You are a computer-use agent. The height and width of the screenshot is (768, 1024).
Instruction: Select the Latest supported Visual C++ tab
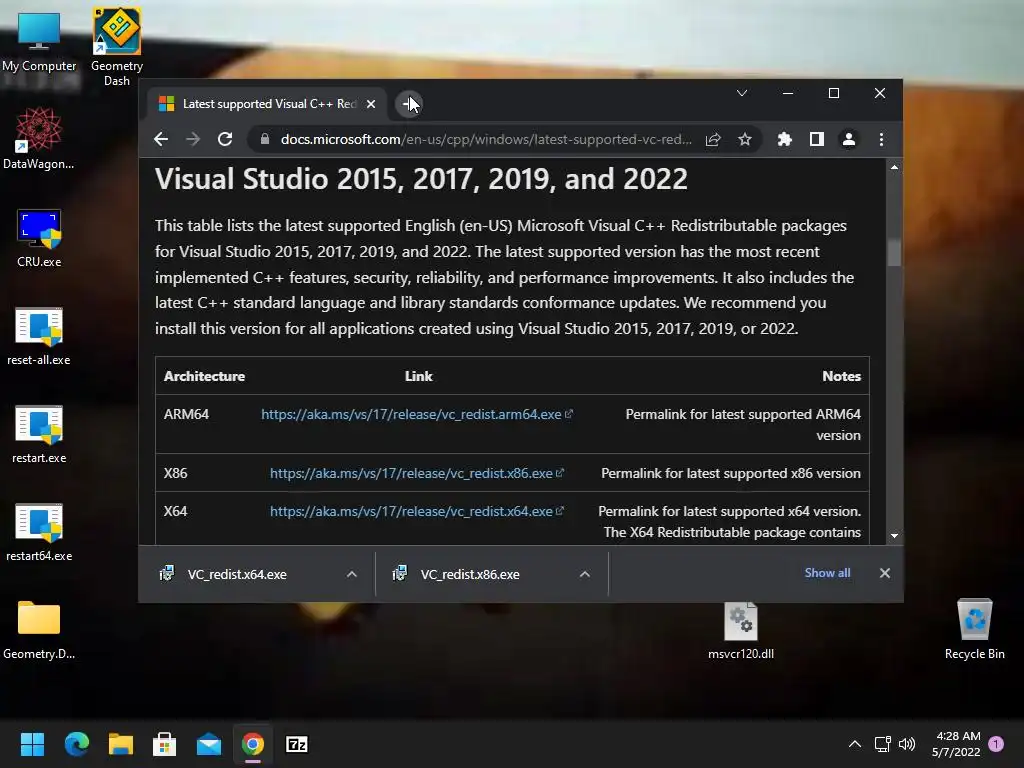click(x=267, y=104)
